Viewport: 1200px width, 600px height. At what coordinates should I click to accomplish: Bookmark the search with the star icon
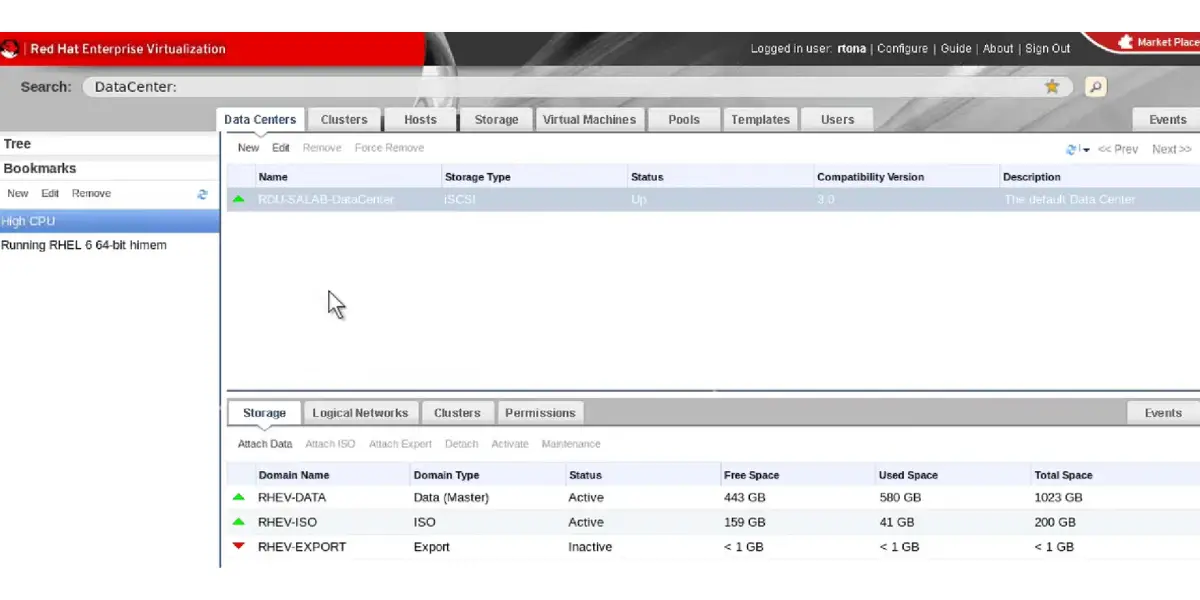click(1052, 87)
